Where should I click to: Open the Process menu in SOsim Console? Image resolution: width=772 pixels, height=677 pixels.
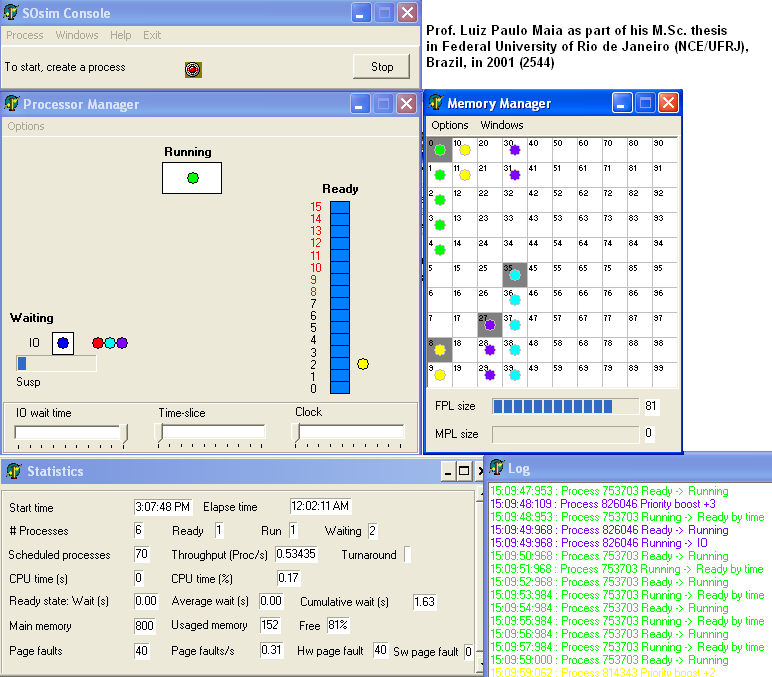coord(25,35)
